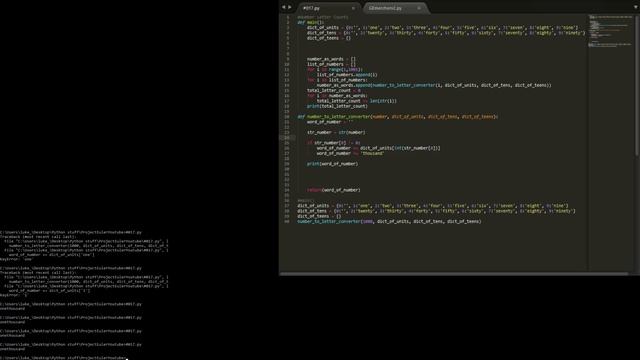
Task: Click the previous-tab left arrow in the editor
Action: point(284,7)
